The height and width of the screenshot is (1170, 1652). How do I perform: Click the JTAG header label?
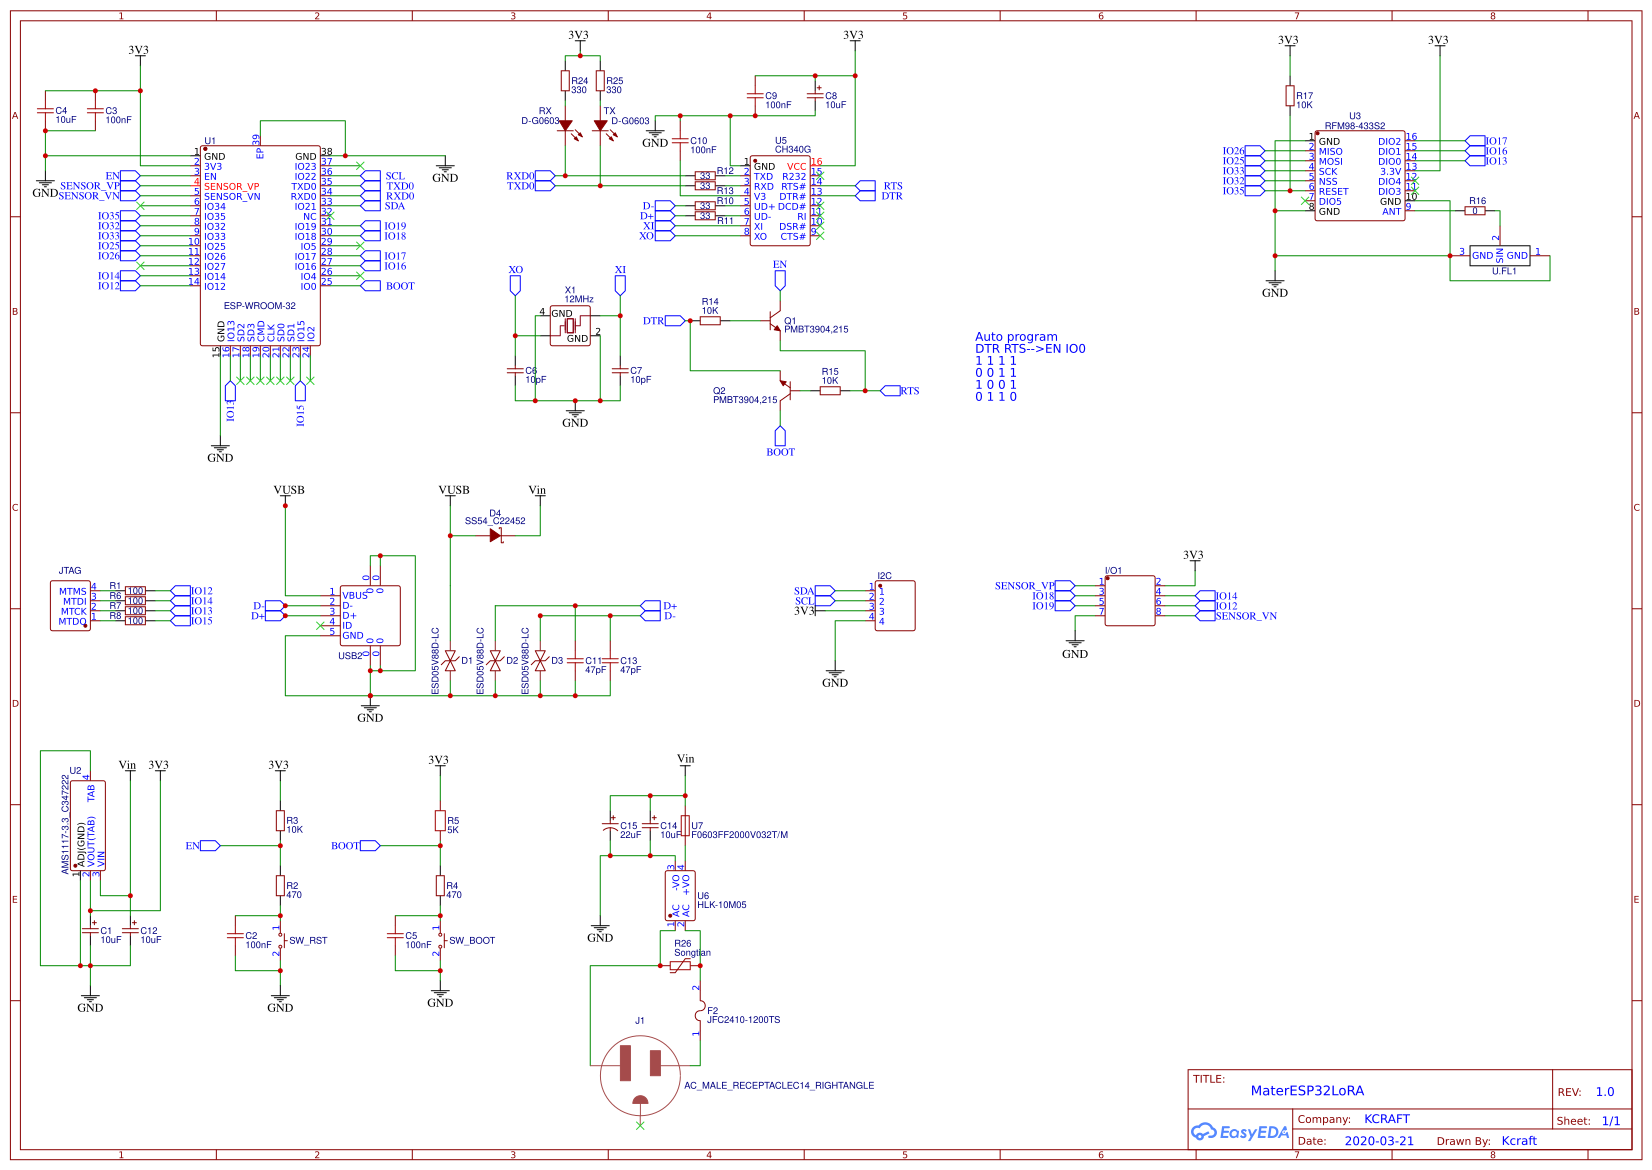pos(69,570)
